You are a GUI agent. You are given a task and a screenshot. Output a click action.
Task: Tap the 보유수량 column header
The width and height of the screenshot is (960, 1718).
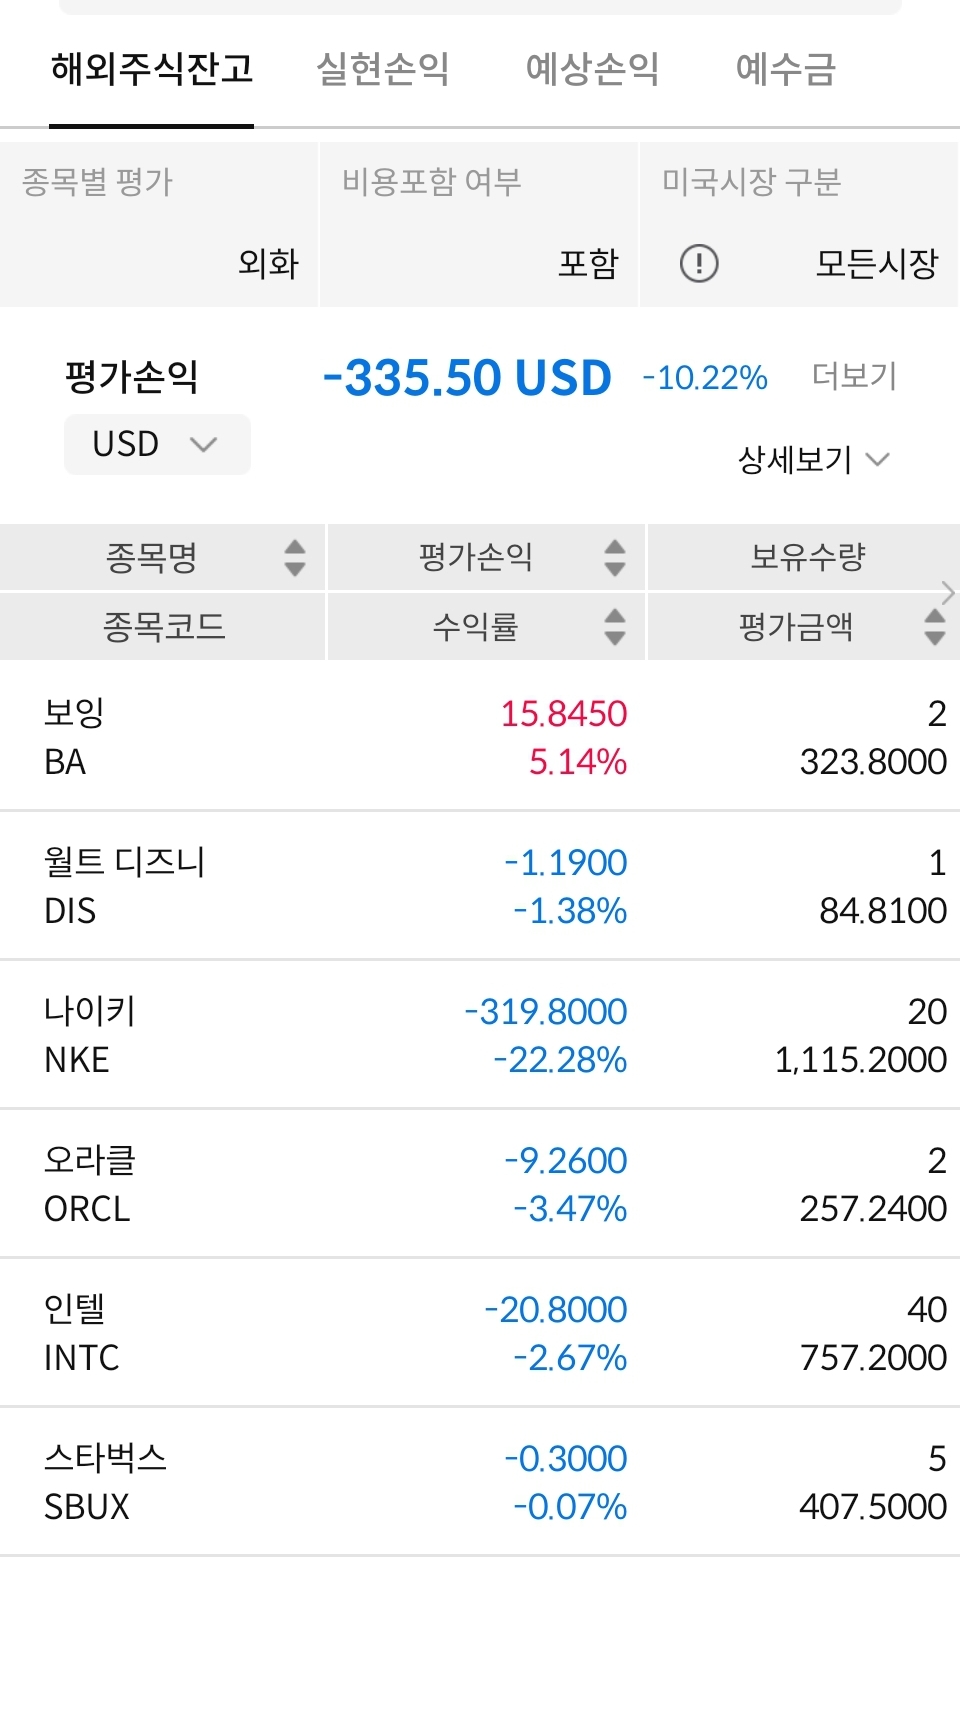[808, 557]
